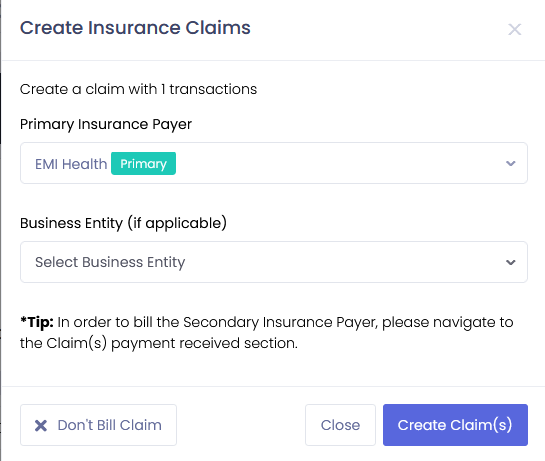The height and width of the screenshot is (461, 545).
Task: Click the Select Business Entity placeholder text
Action: [110, 262]
